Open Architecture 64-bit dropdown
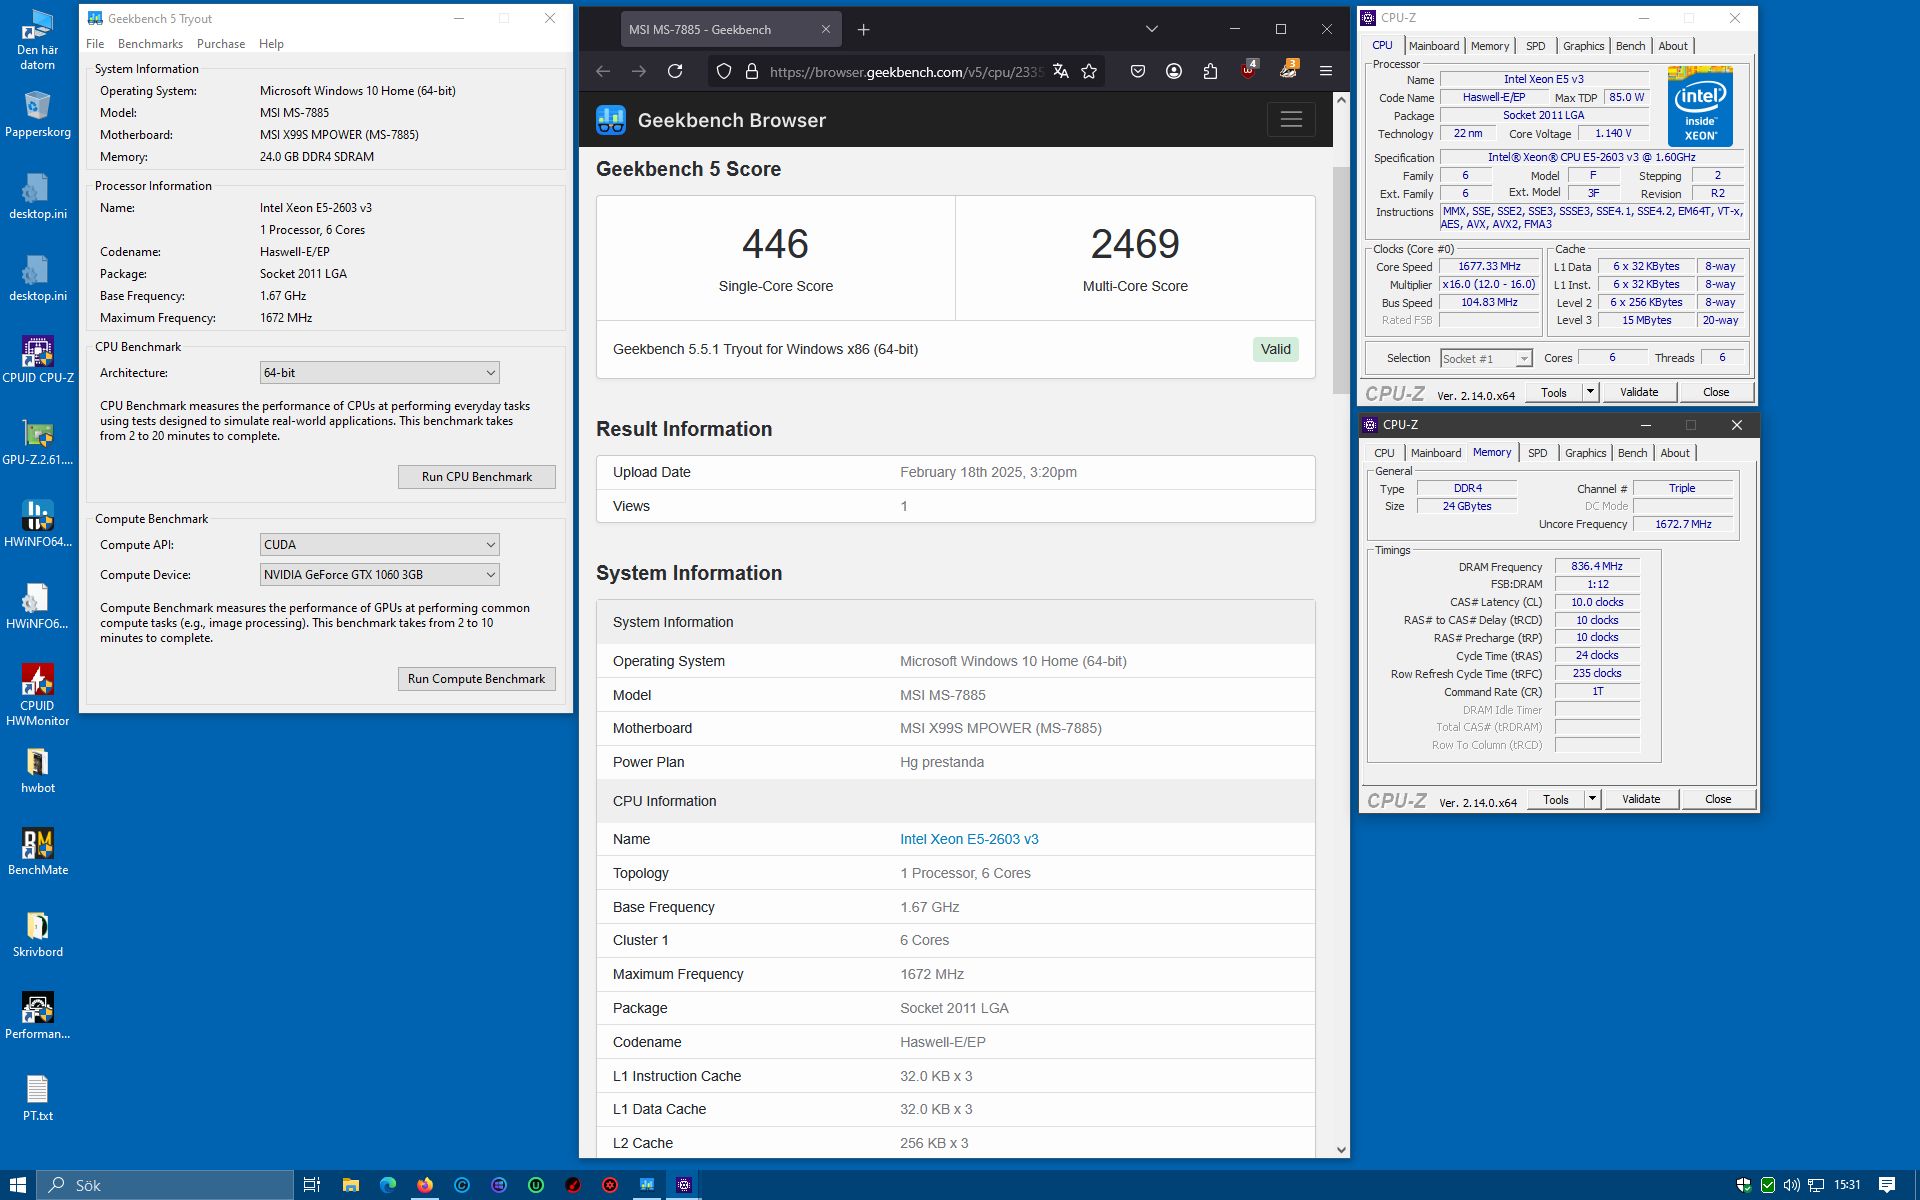The image size is (1920, 1200). point(379,373)
